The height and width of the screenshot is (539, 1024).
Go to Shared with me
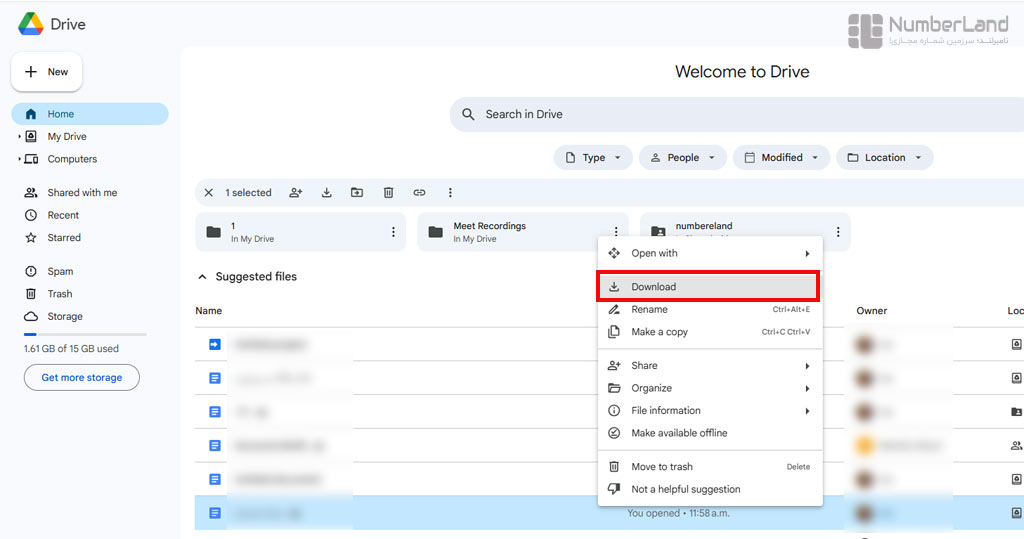82,193
